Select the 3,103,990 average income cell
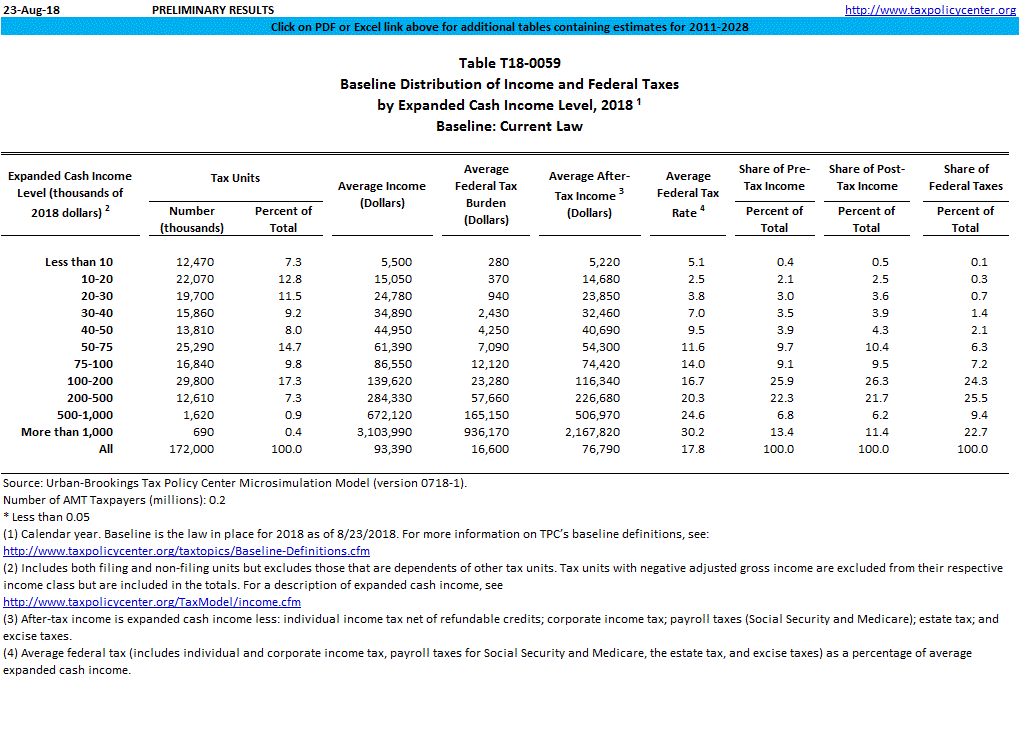Viewport: 1019px width, 733px height. pos(384,432)
